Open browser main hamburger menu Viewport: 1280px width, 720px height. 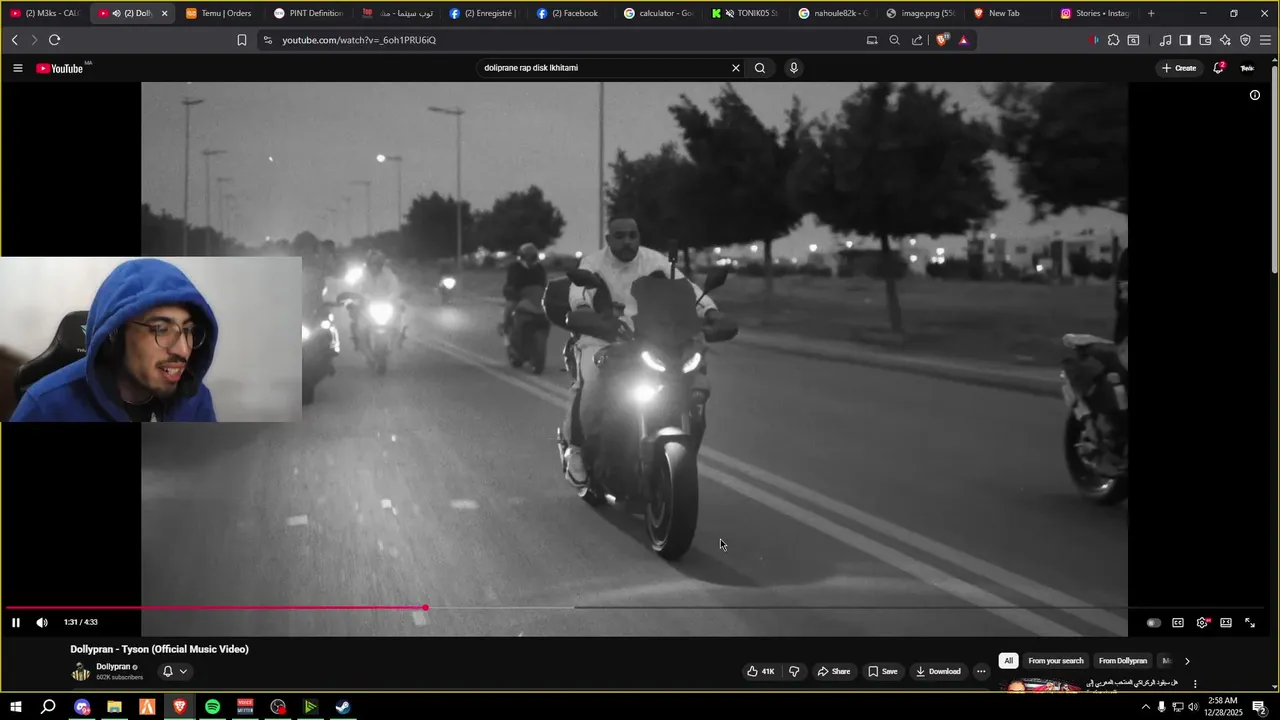coord(1265,40)
